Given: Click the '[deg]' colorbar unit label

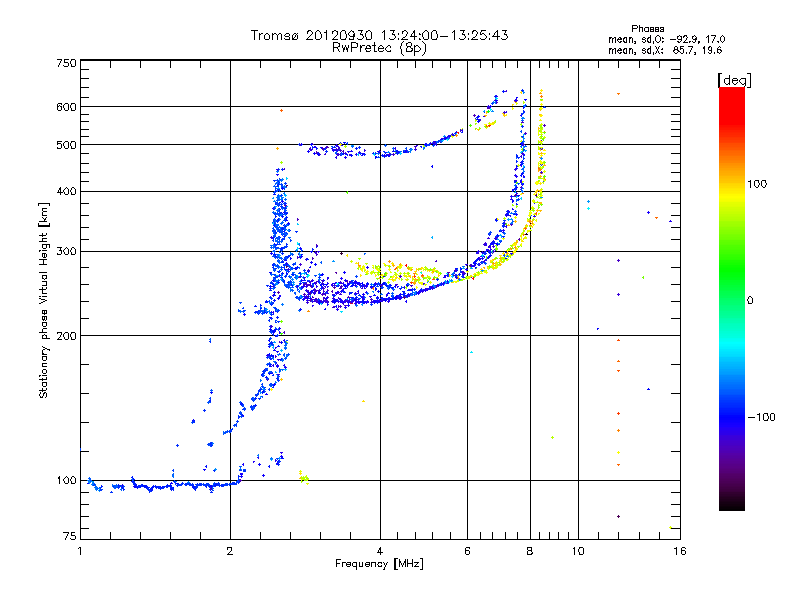Looking at the screenshot, I should point(734,80).
